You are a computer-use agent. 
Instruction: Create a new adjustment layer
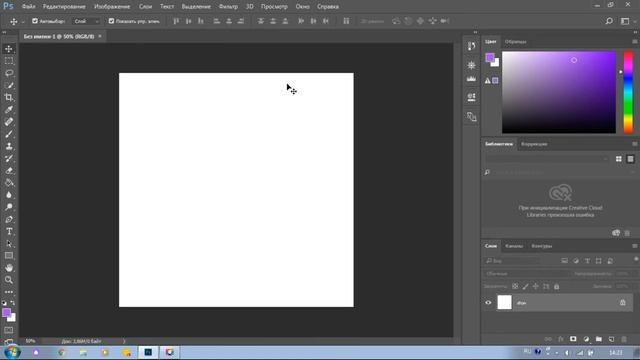[x=586, y=339]
